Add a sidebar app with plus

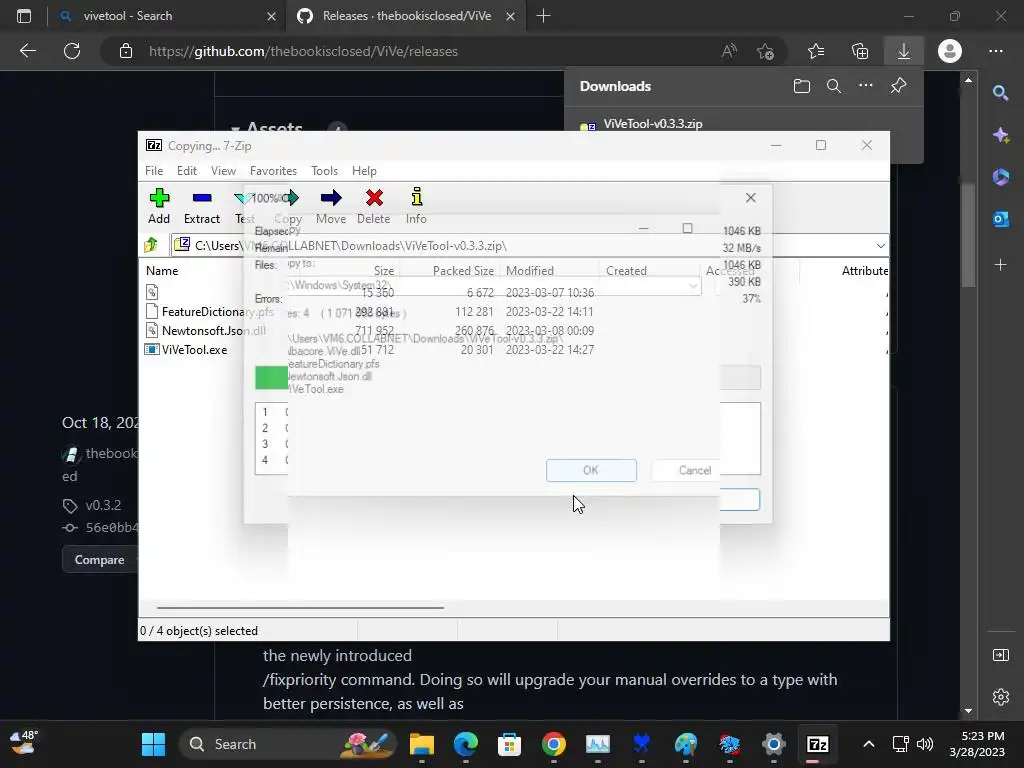pyautogui.click(x=1000, y=264)
